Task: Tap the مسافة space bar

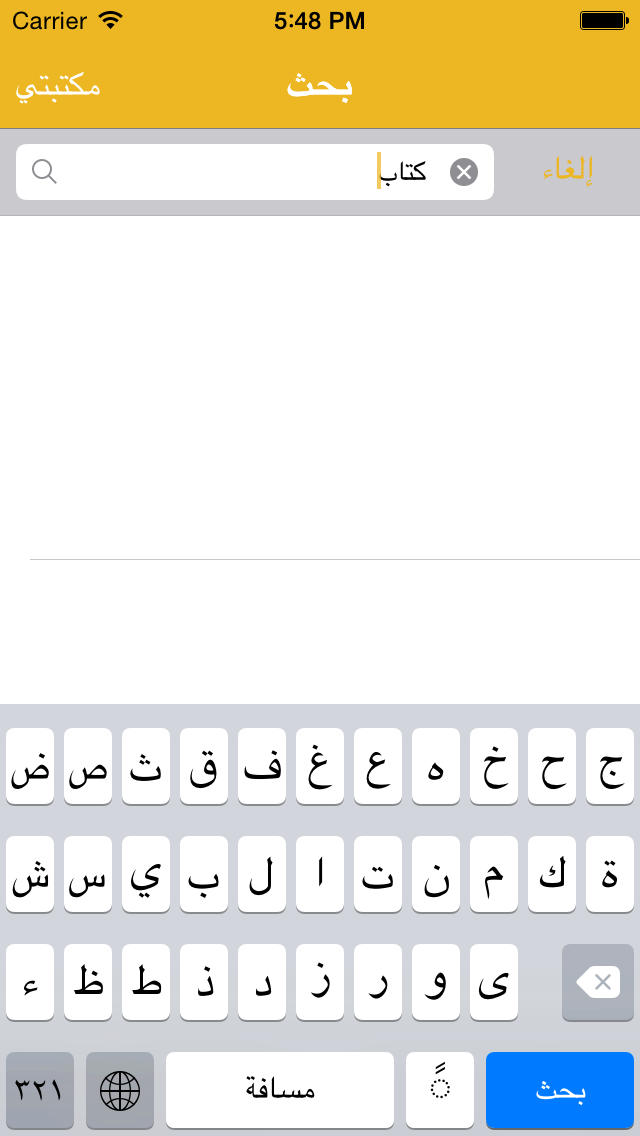Action: pyautogui.click(x=280, y=1090)
